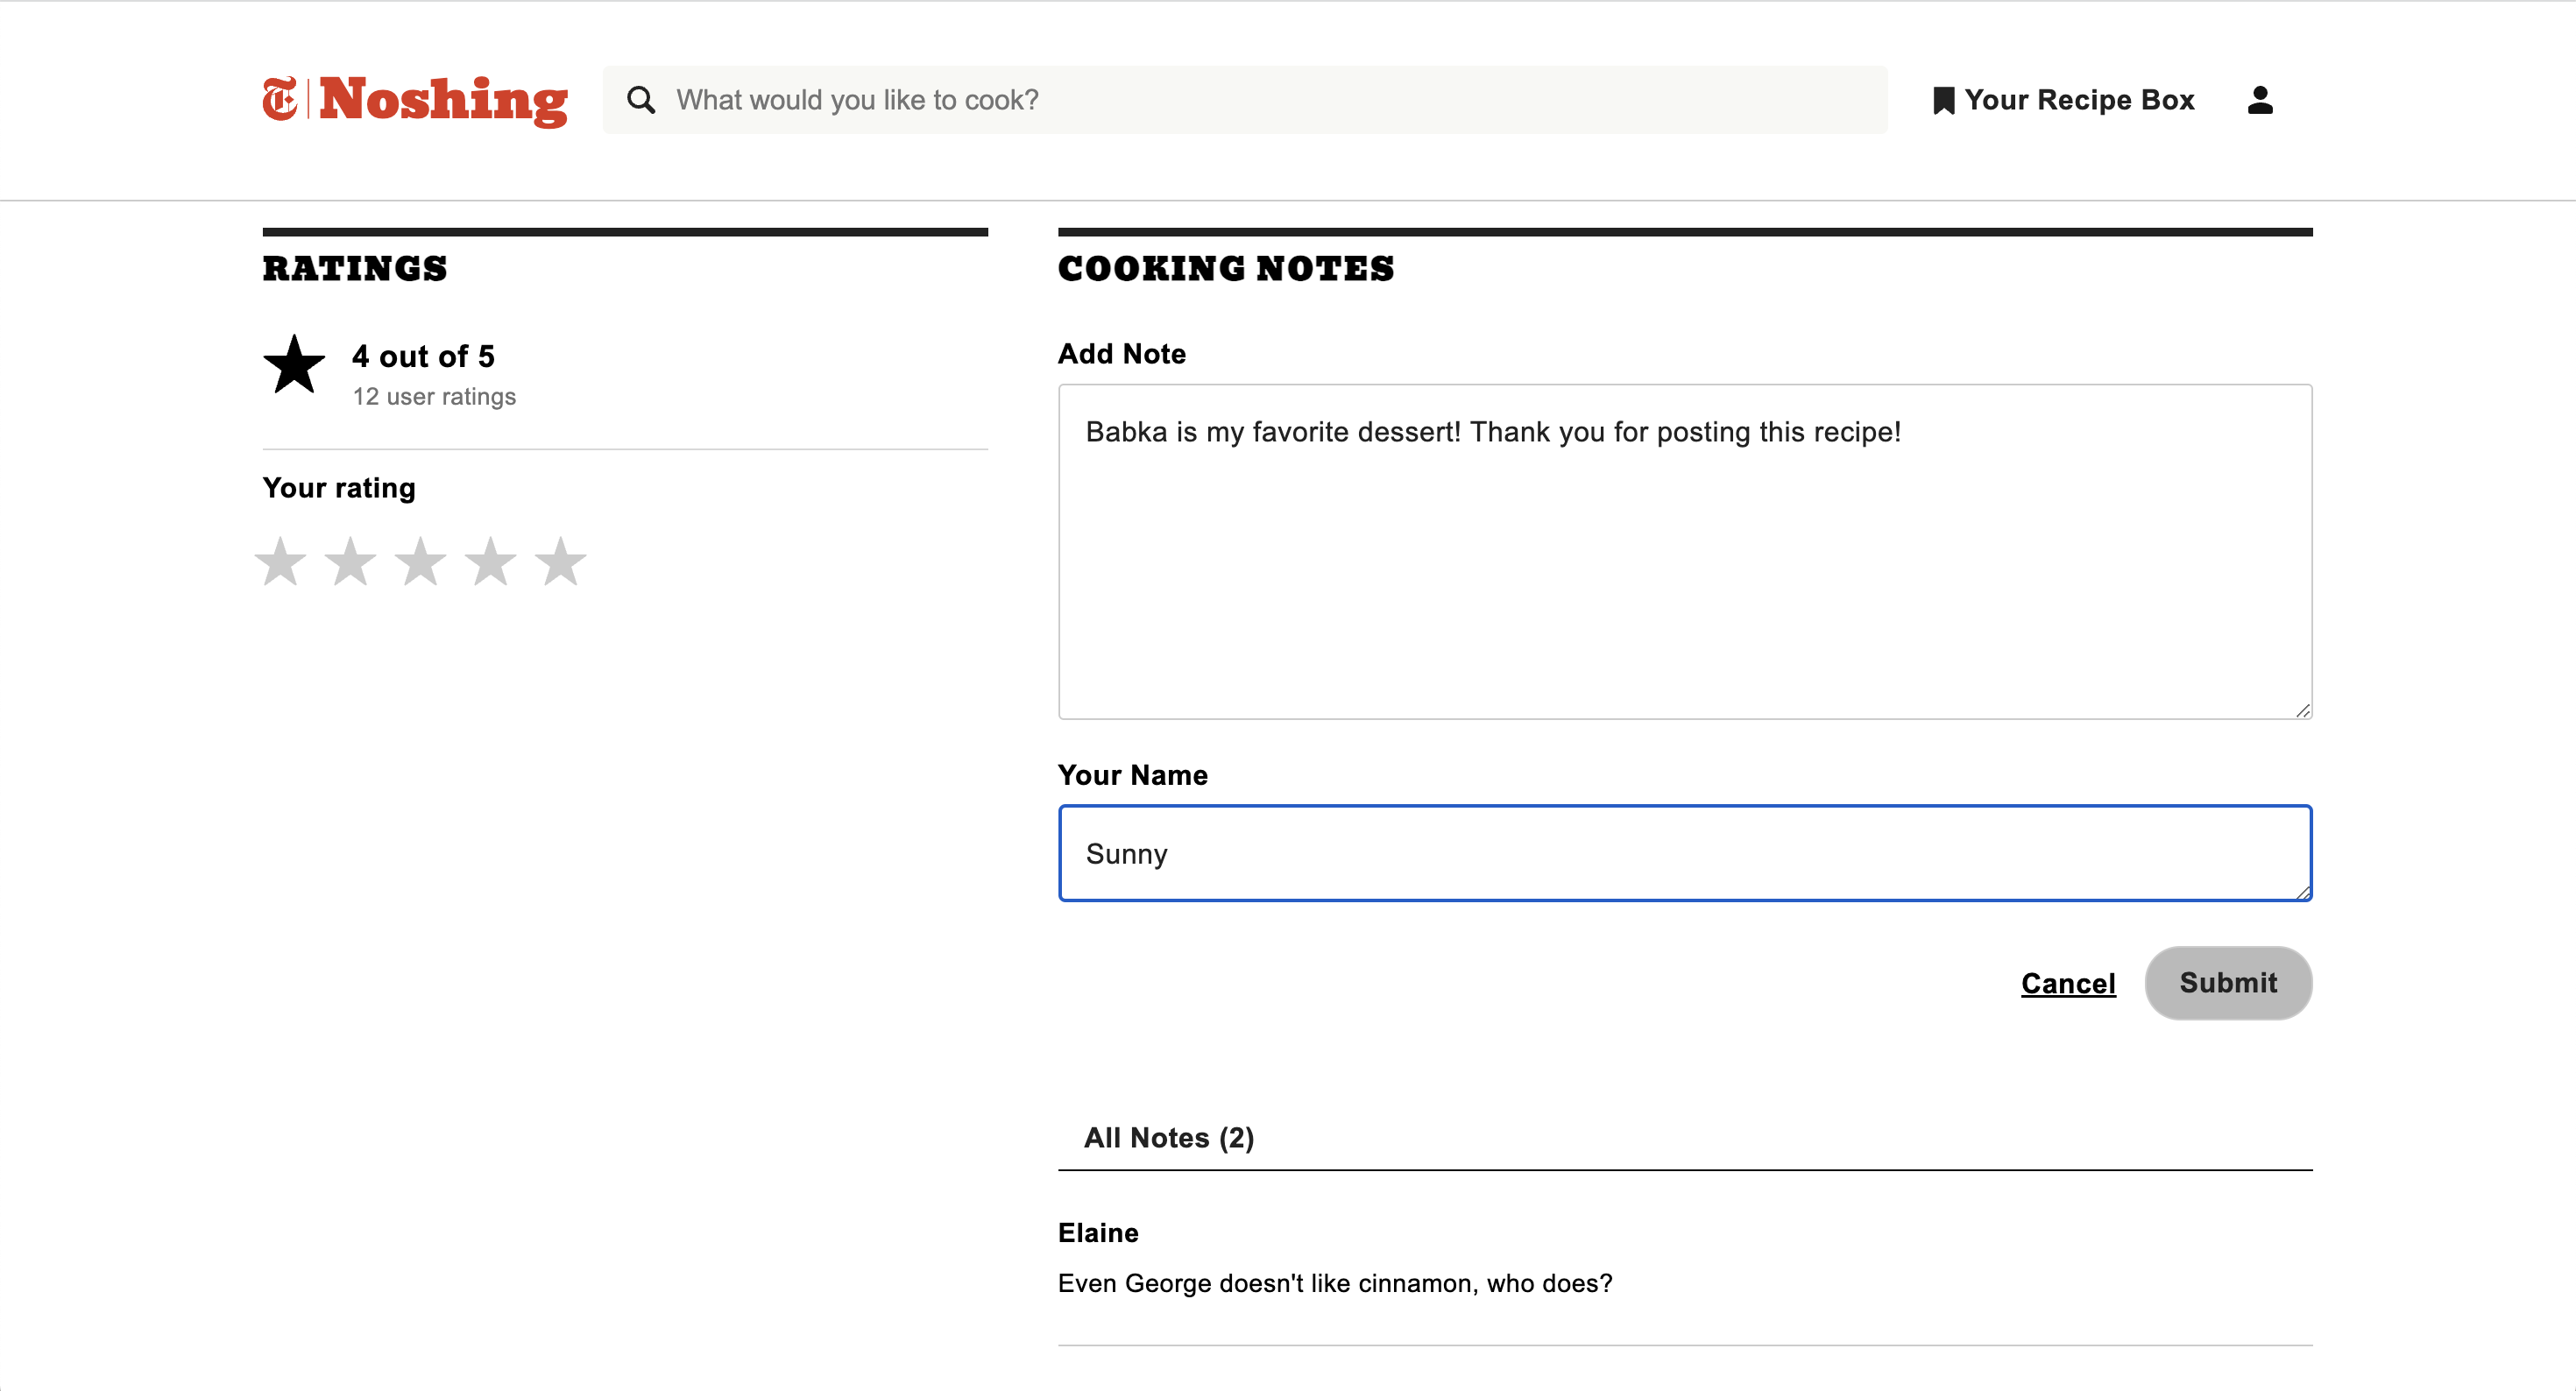2576x1391 pixels.
Task: Click the black average rating star
Action: click(294, 365)
